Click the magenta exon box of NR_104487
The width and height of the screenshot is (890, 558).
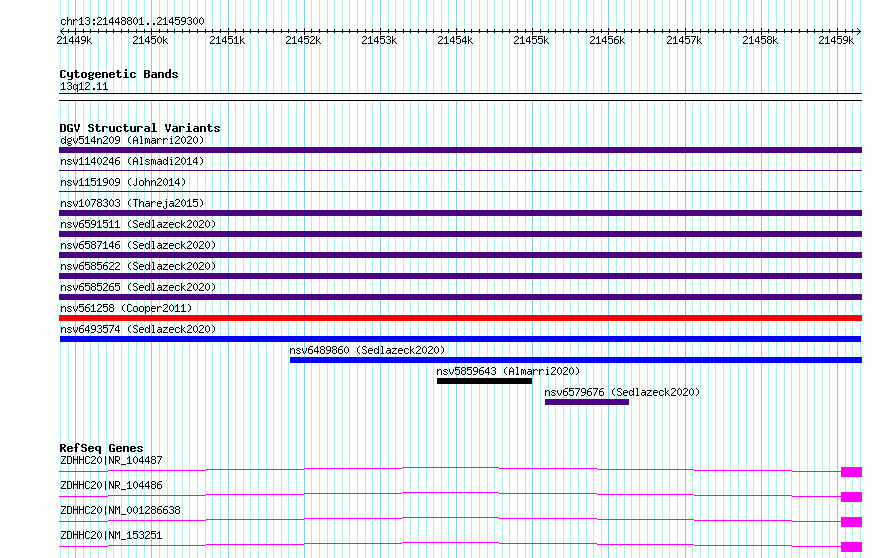(851, 472)
